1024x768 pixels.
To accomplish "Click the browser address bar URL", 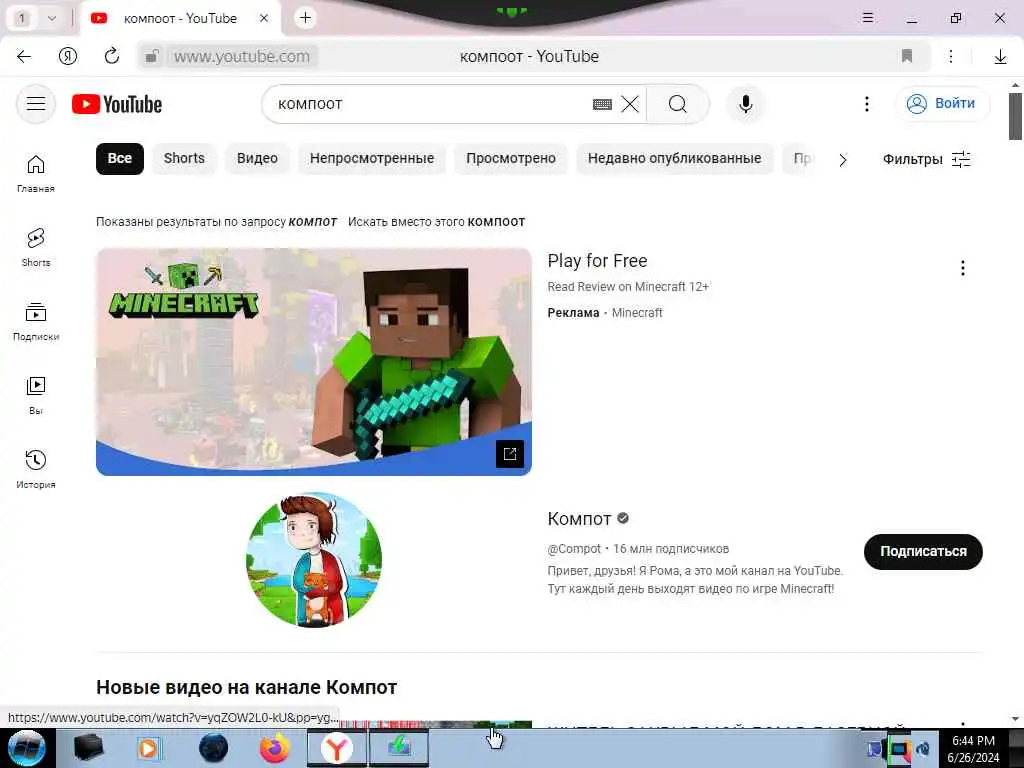I will [x=242, y=57].
